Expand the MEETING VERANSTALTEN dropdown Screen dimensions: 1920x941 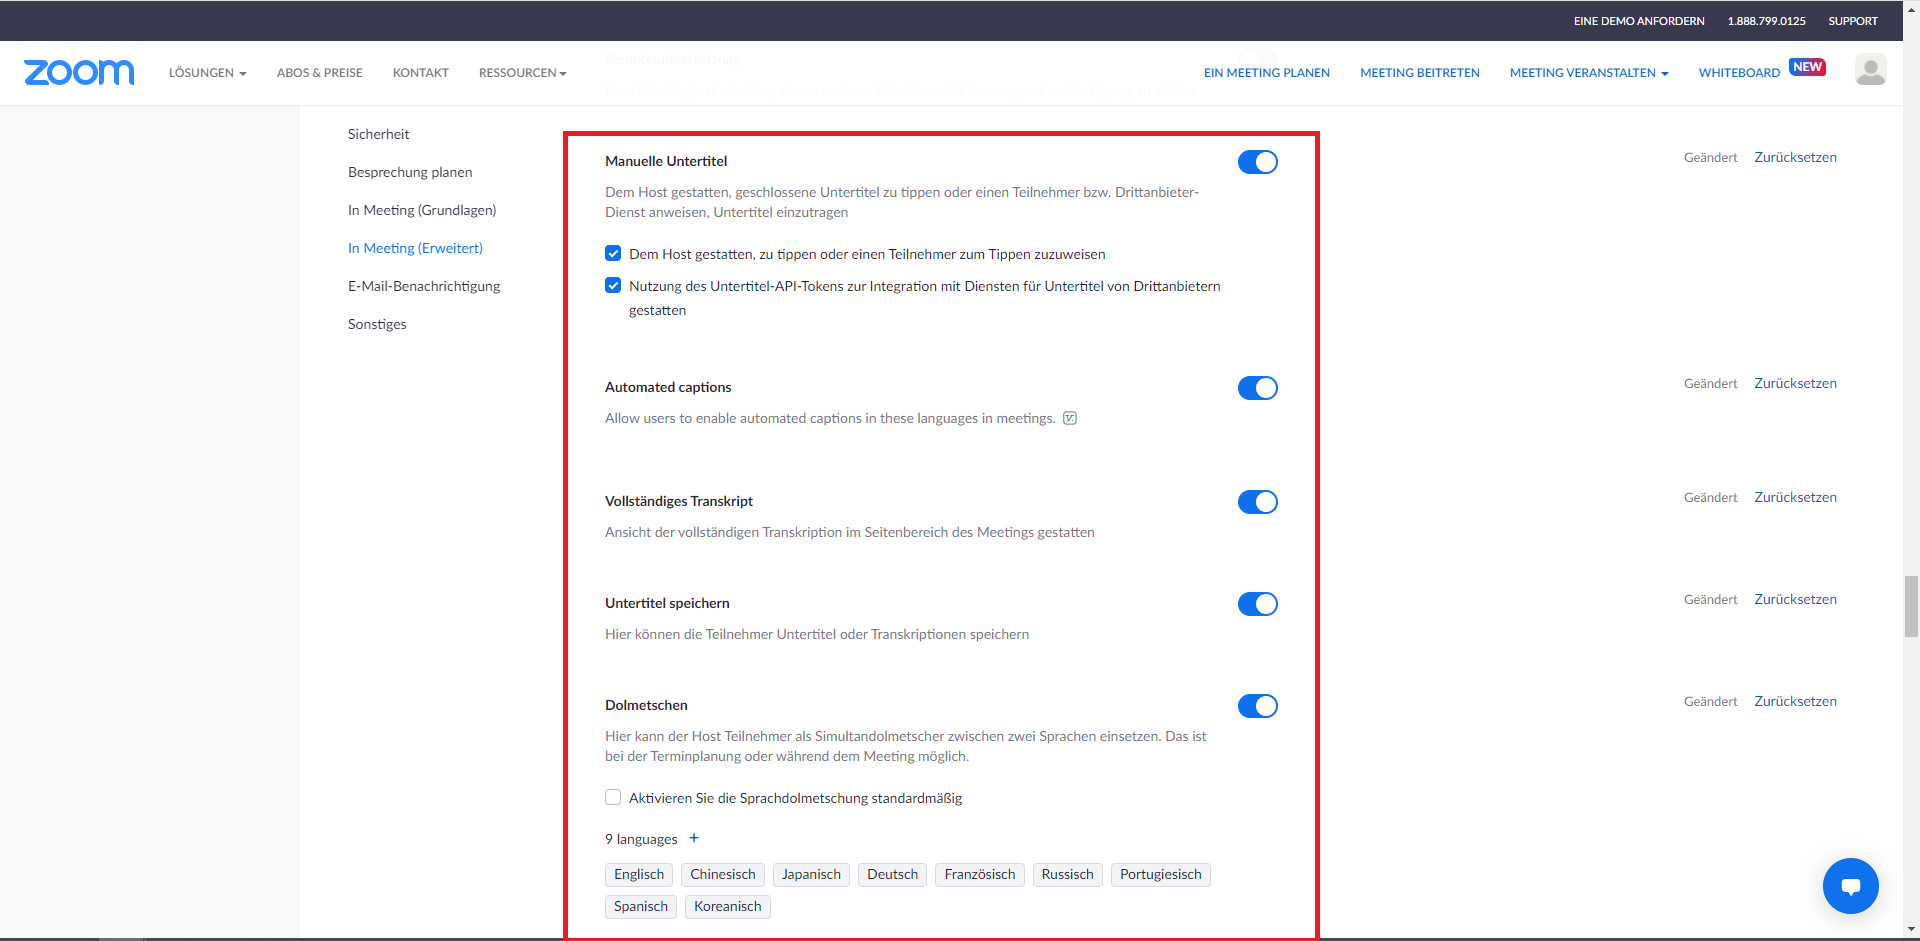[x=1588, y=72]
